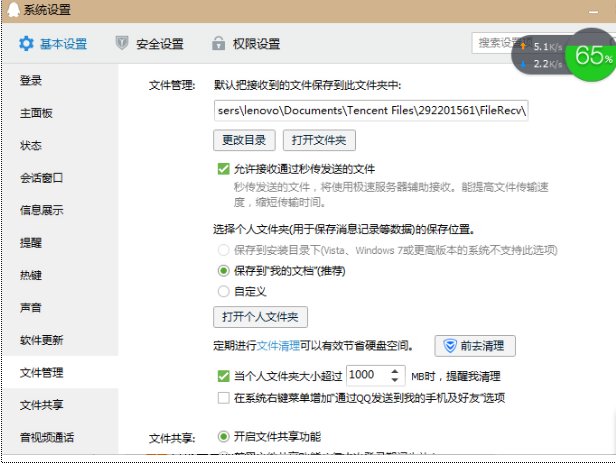Select 声音 in the sidebar
This screenshot has height=465, width=616.
62,308
